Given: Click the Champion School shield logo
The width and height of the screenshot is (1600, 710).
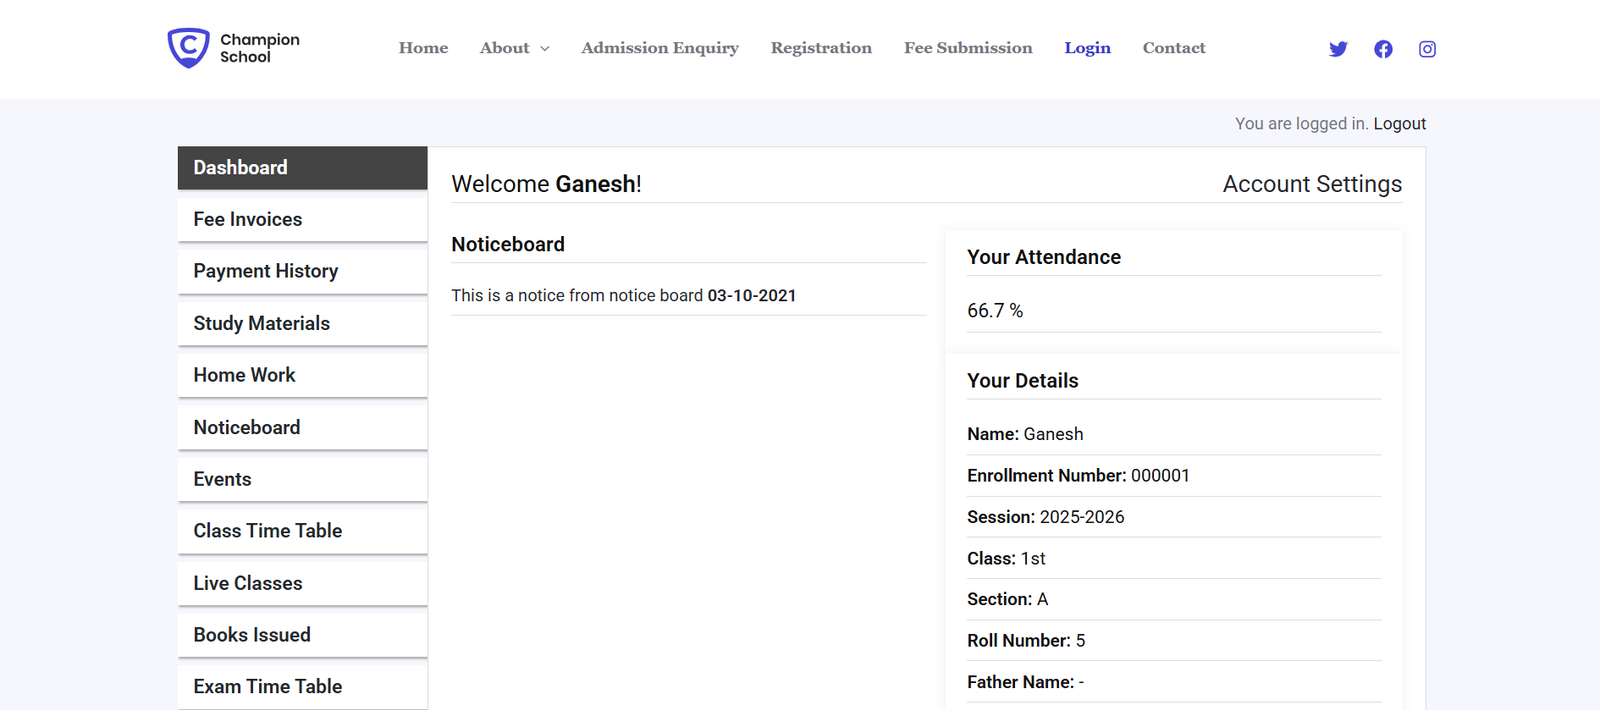Looking at the screenshot, I should point(188,48).
